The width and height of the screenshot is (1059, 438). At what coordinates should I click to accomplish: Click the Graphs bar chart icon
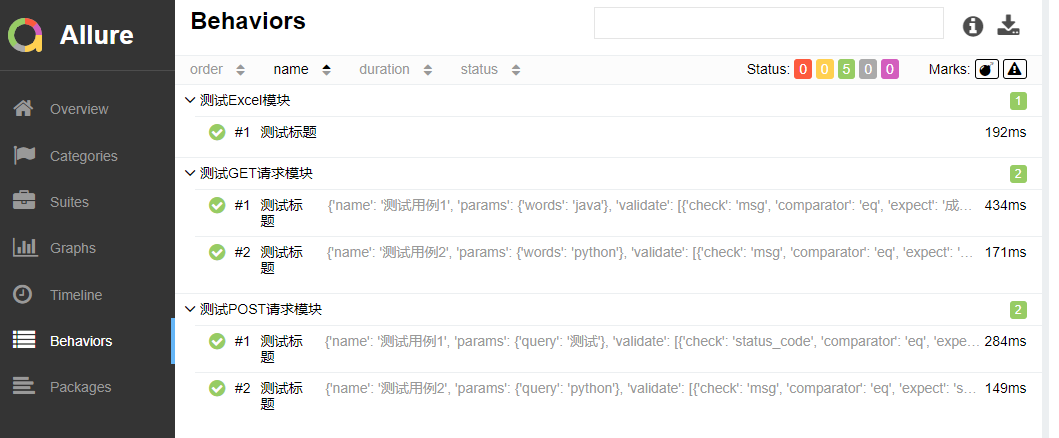tap(25, 247)
